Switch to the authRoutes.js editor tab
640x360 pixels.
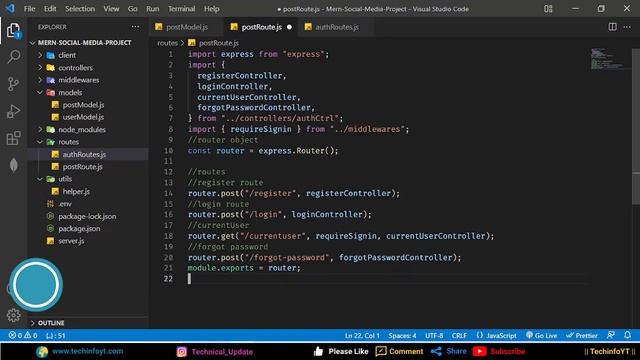[336, 27]
